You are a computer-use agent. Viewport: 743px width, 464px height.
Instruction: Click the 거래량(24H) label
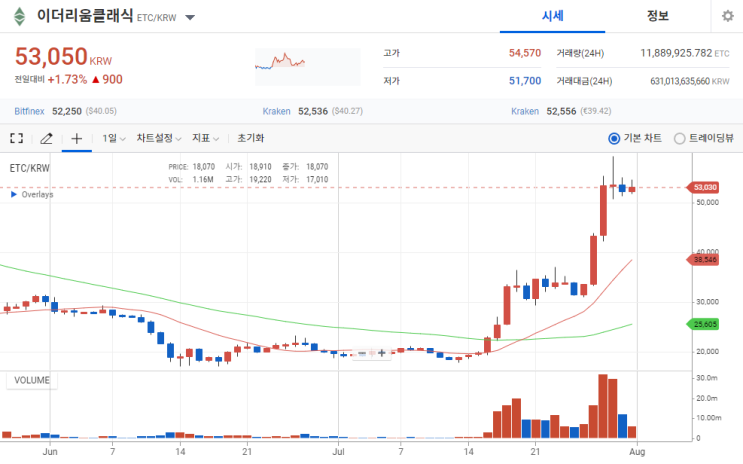(x=580, y=53)
